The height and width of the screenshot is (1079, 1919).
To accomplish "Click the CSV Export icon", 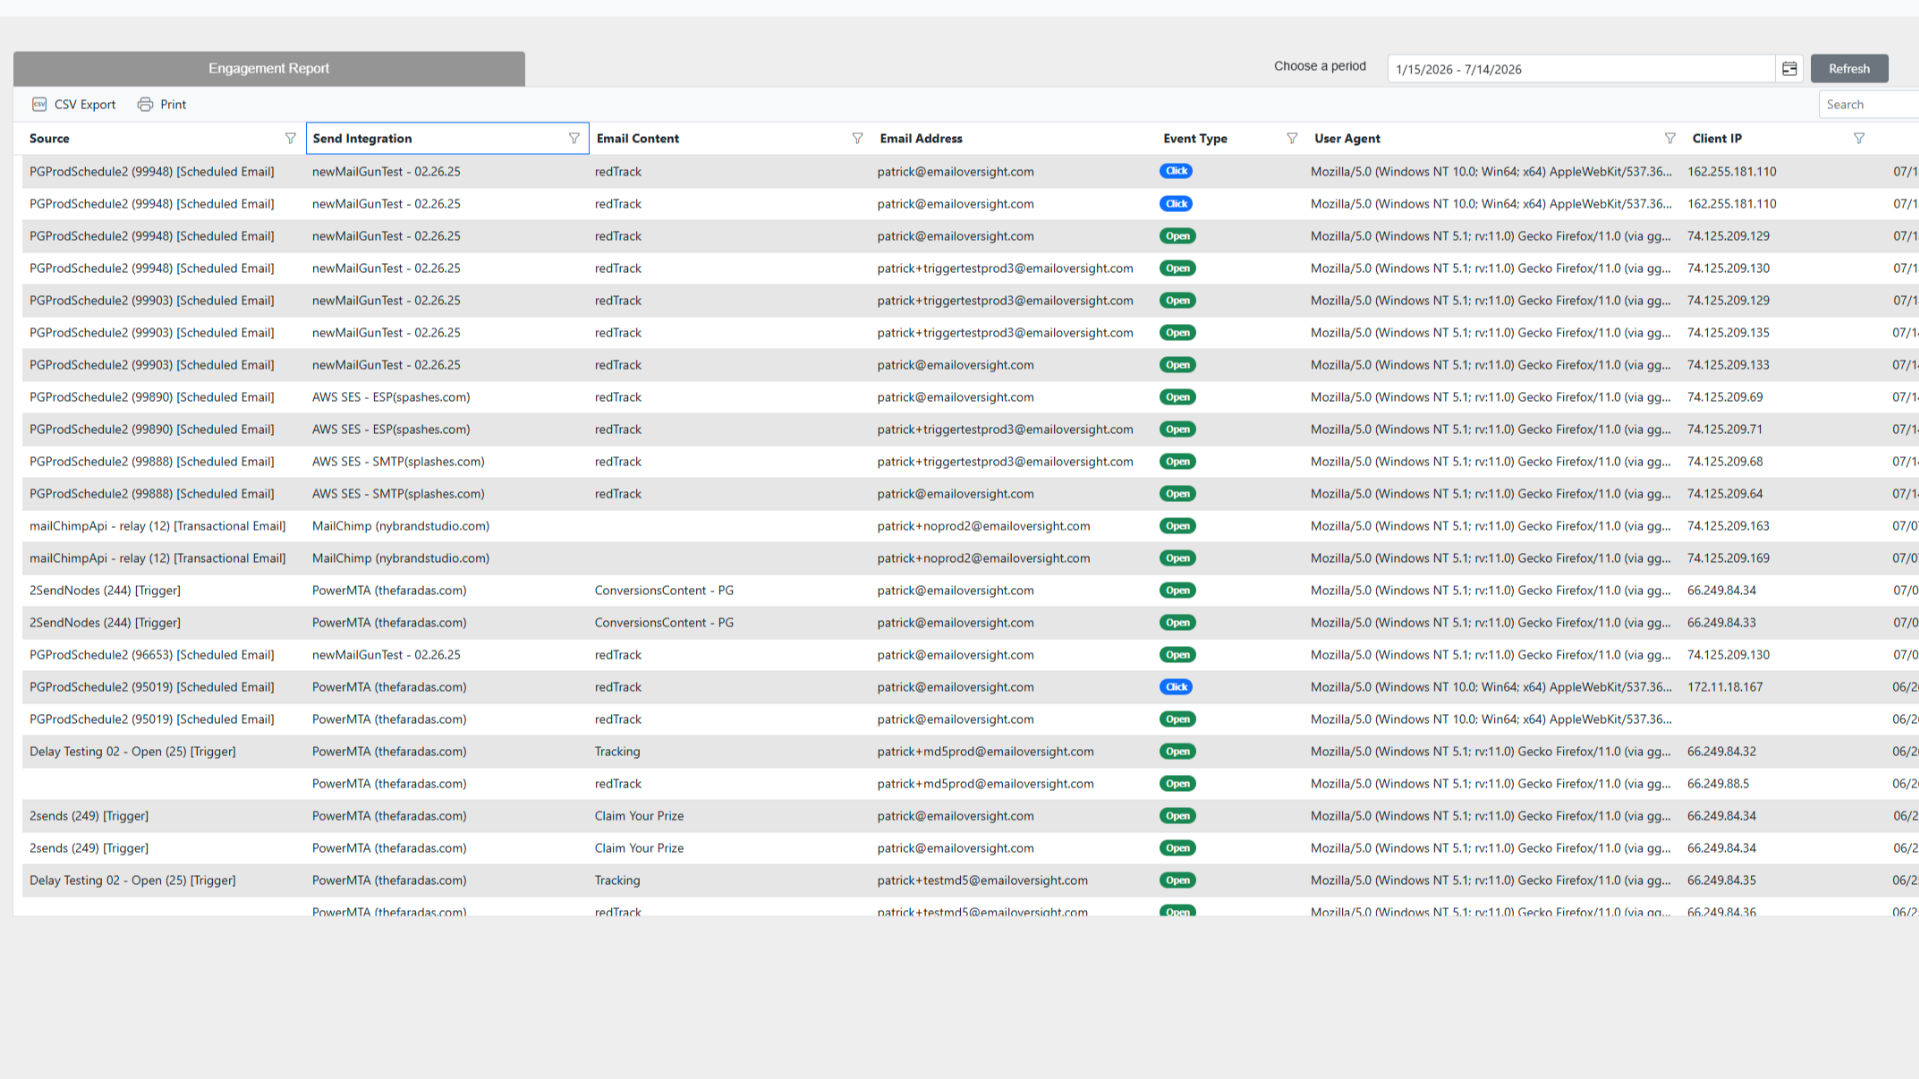I will 39,104.
